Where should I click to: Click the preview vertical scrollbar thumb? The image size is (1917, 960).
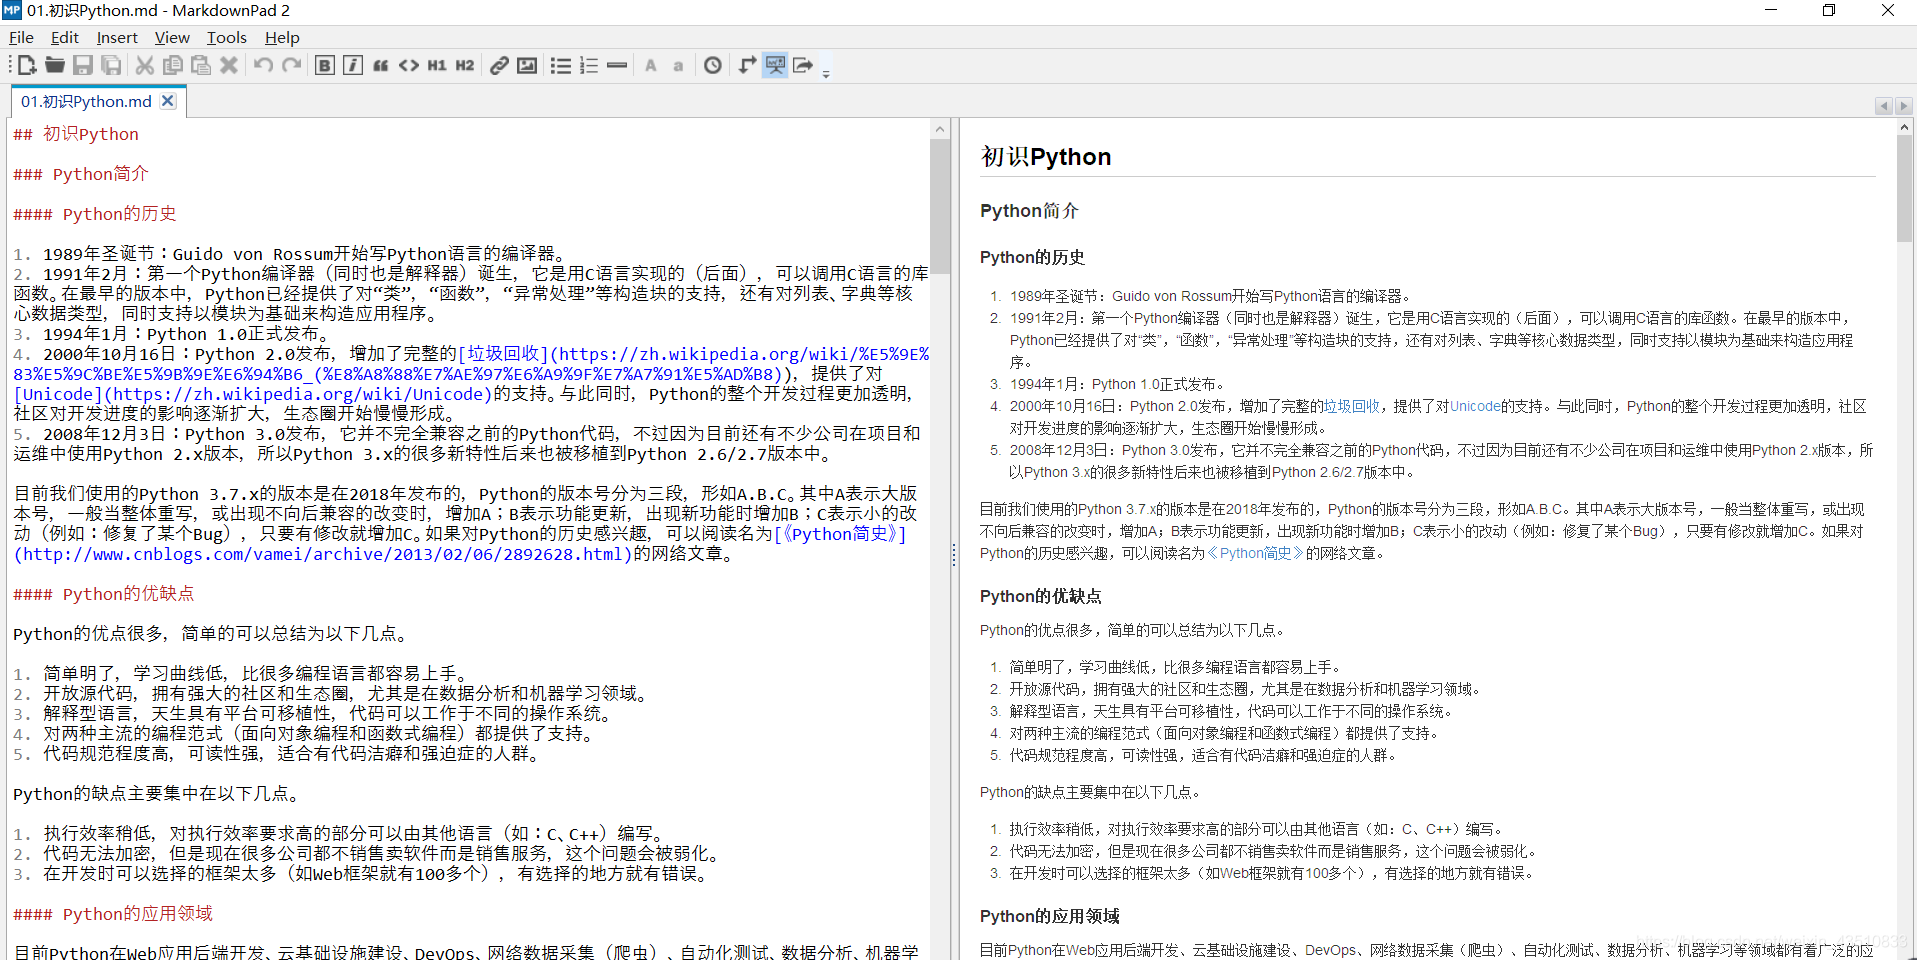tap(1905, 189)
